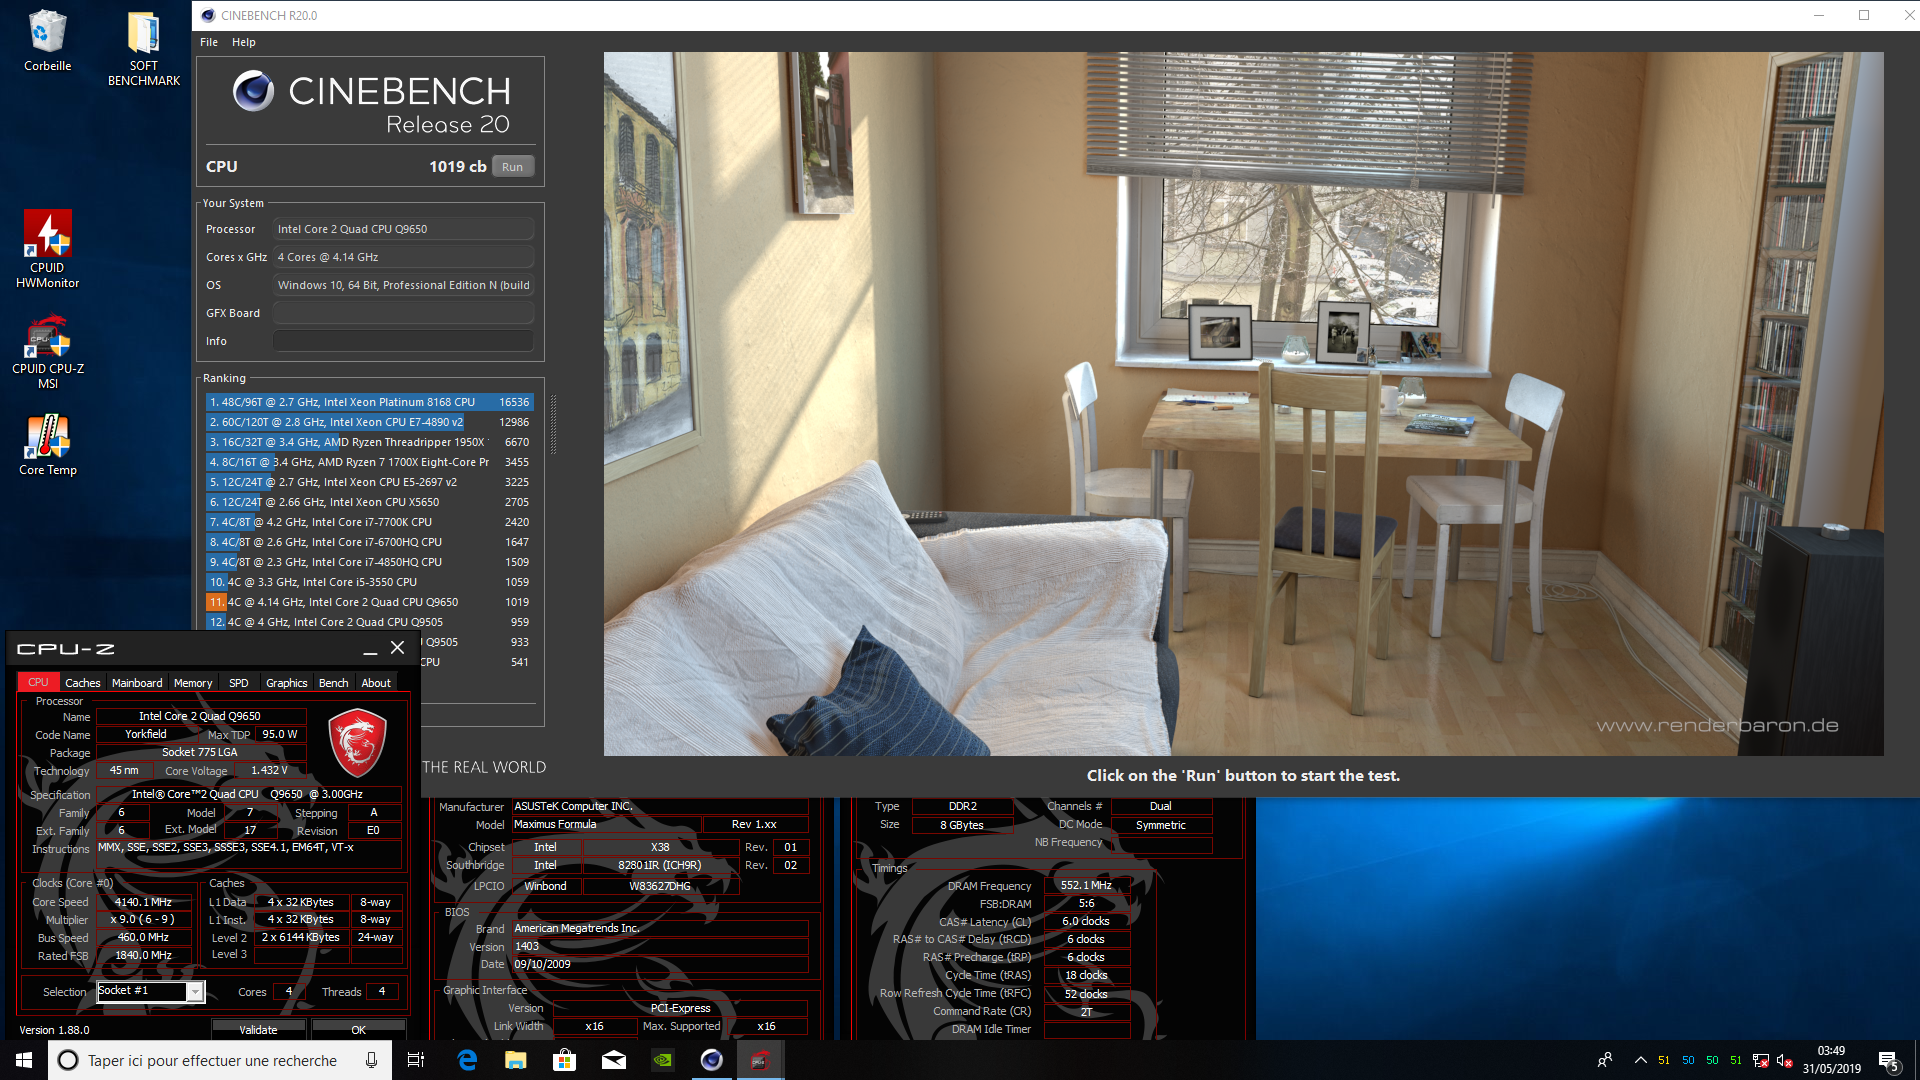The image size is (1920, 1080).
Task: Select ranking row Core i7-6700HQ CPU
Action: (x=369, y=542)
